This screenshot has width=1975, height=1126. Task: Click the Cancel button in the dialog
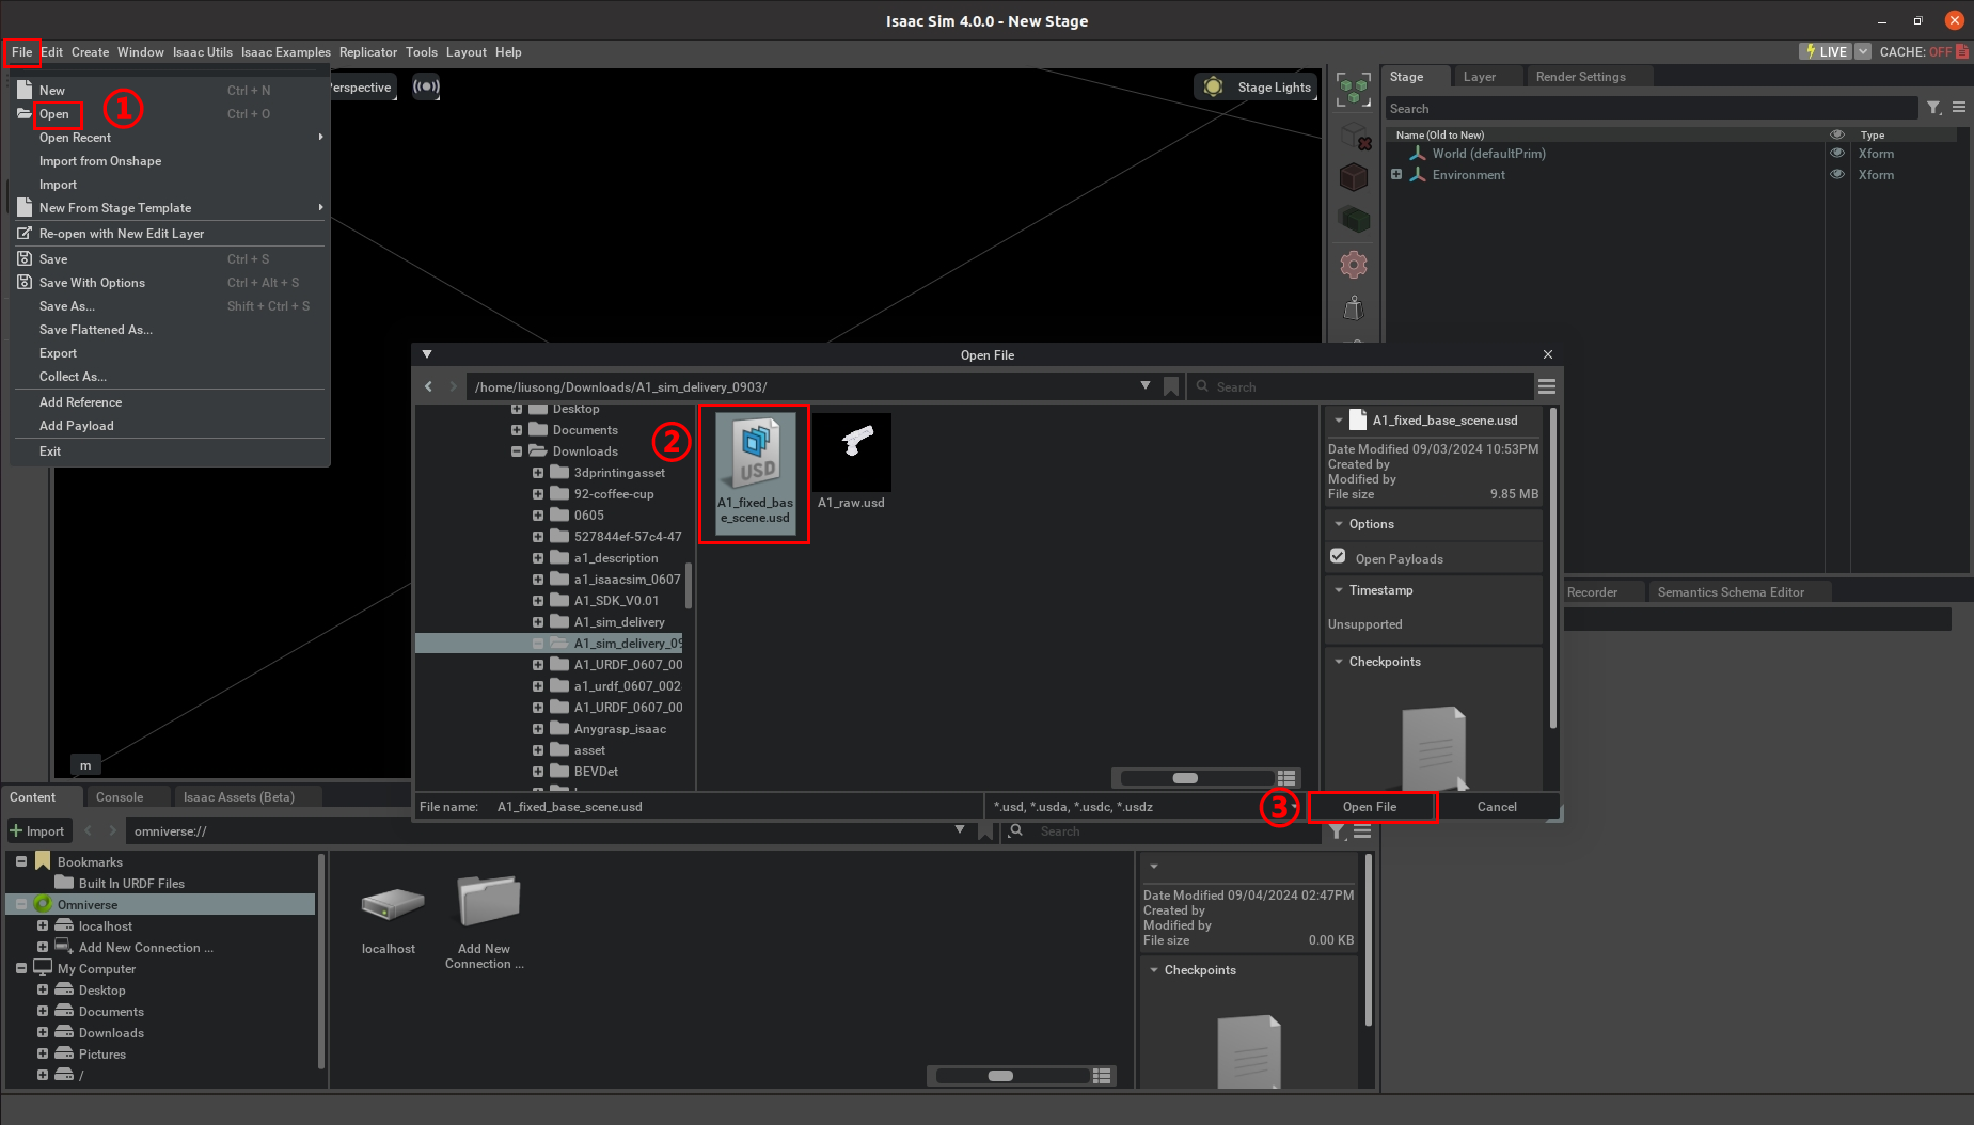coord(1496,807)
